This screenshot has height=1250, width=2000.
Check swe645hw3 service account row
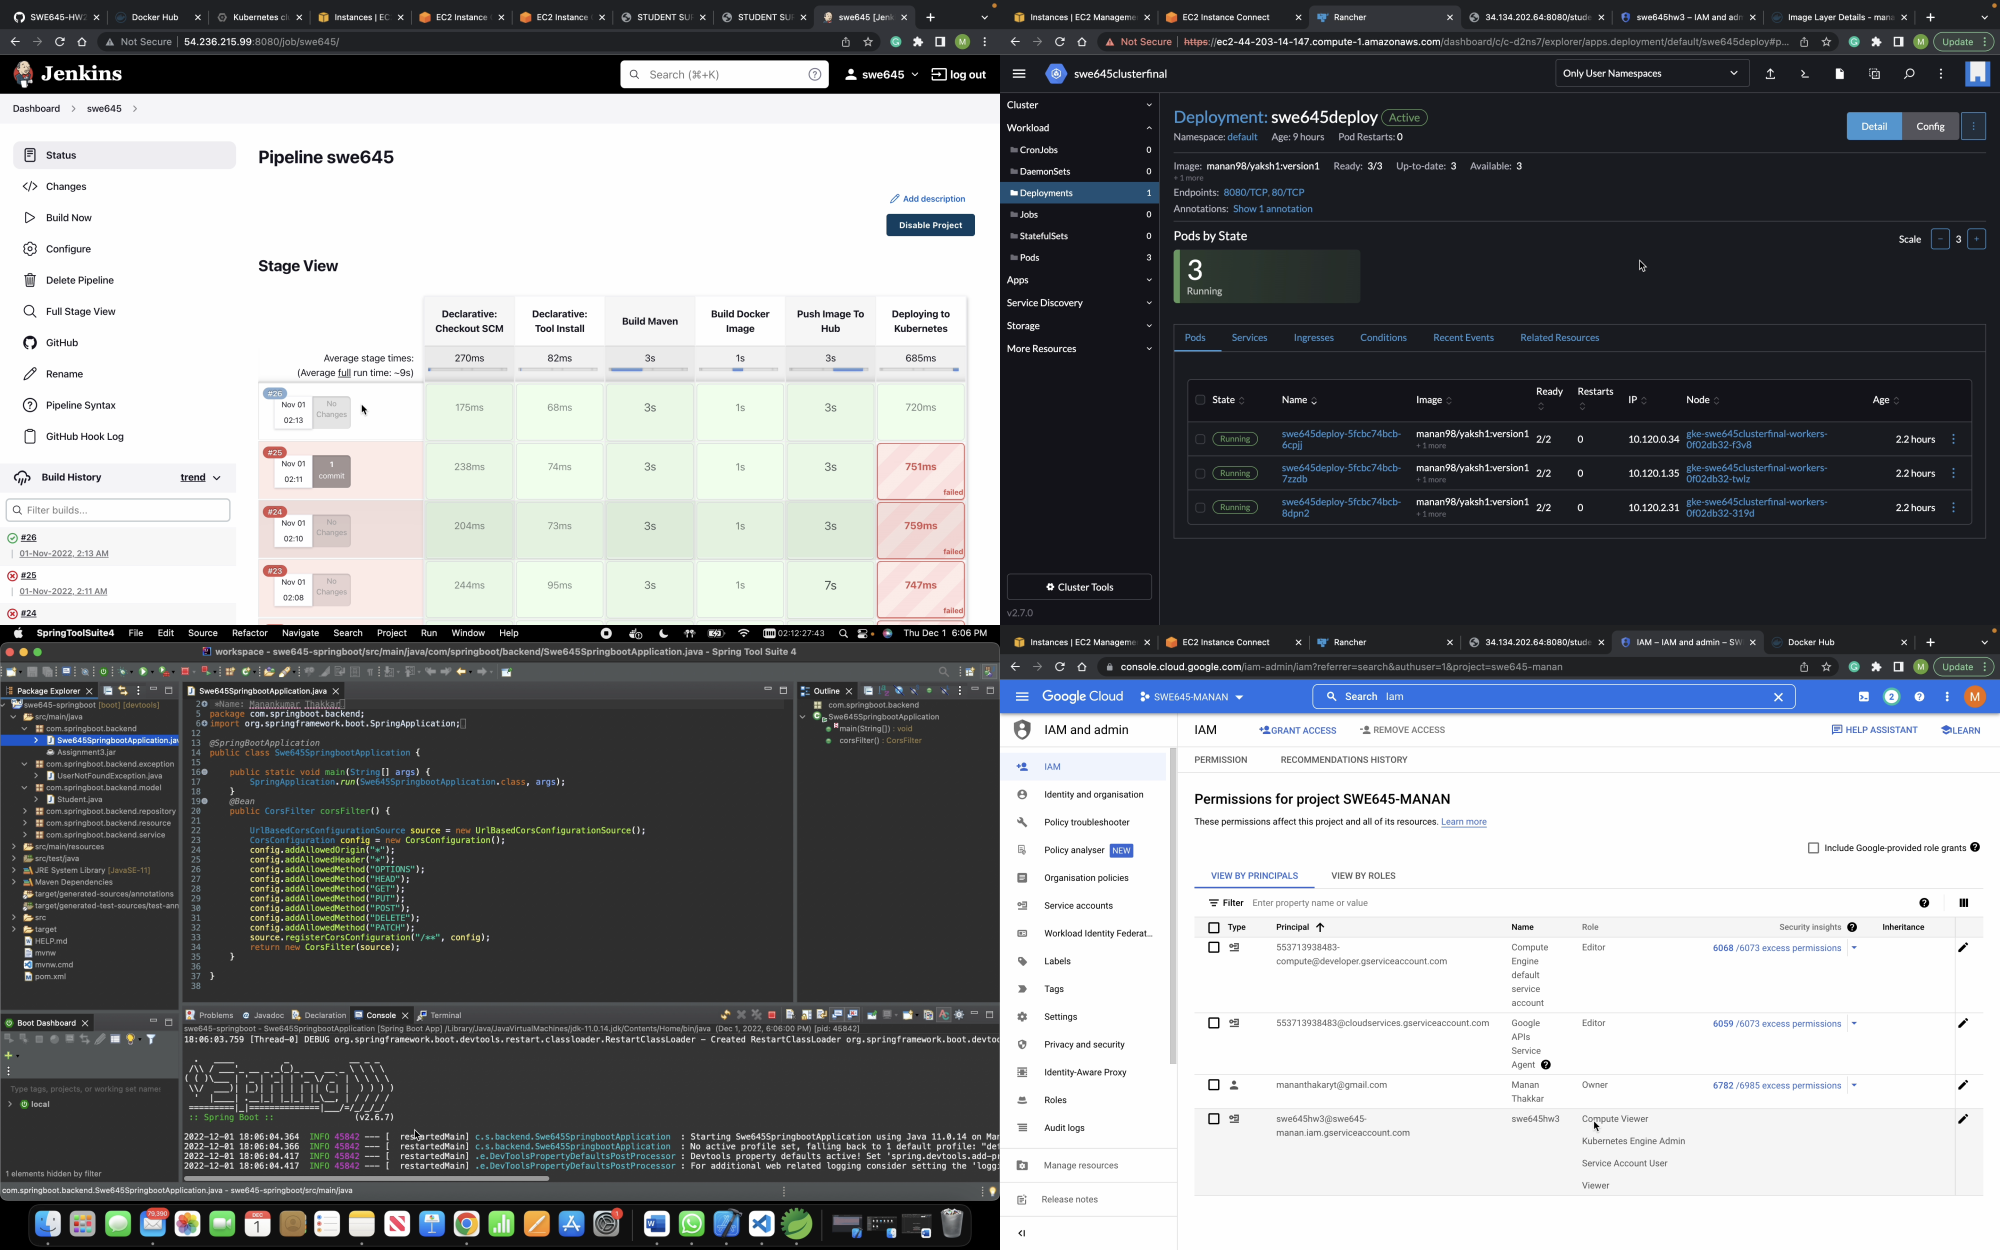click(x=1214, y=1119)
